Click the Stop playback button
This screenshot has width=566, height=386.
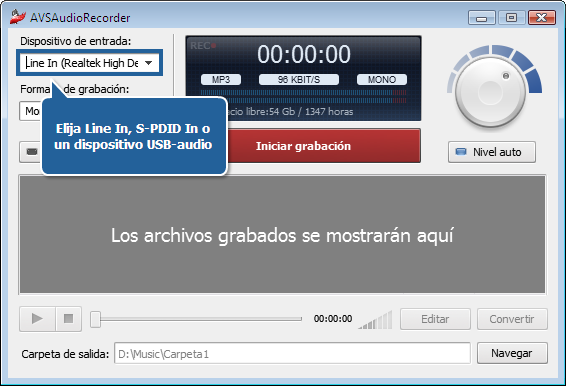(69, 319)
